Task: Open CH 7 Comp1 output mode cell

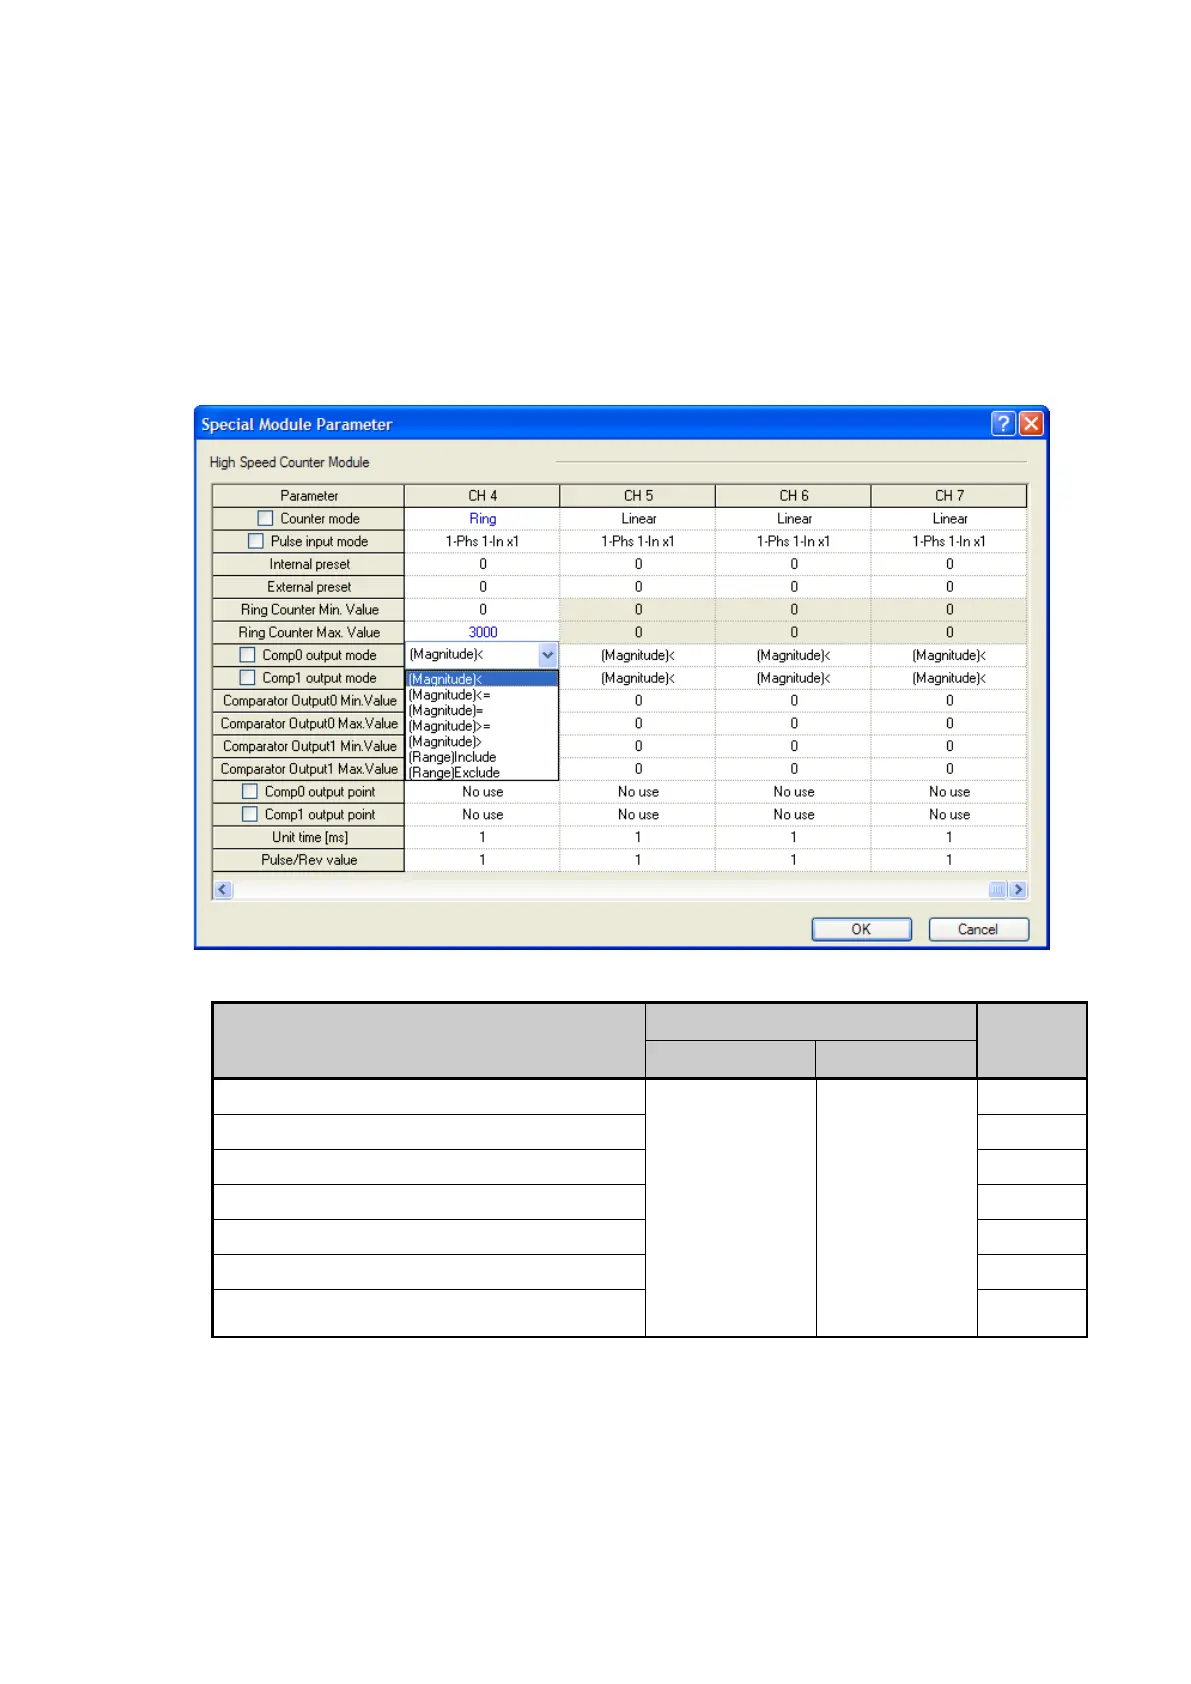Action: click(x=949, y=678)
